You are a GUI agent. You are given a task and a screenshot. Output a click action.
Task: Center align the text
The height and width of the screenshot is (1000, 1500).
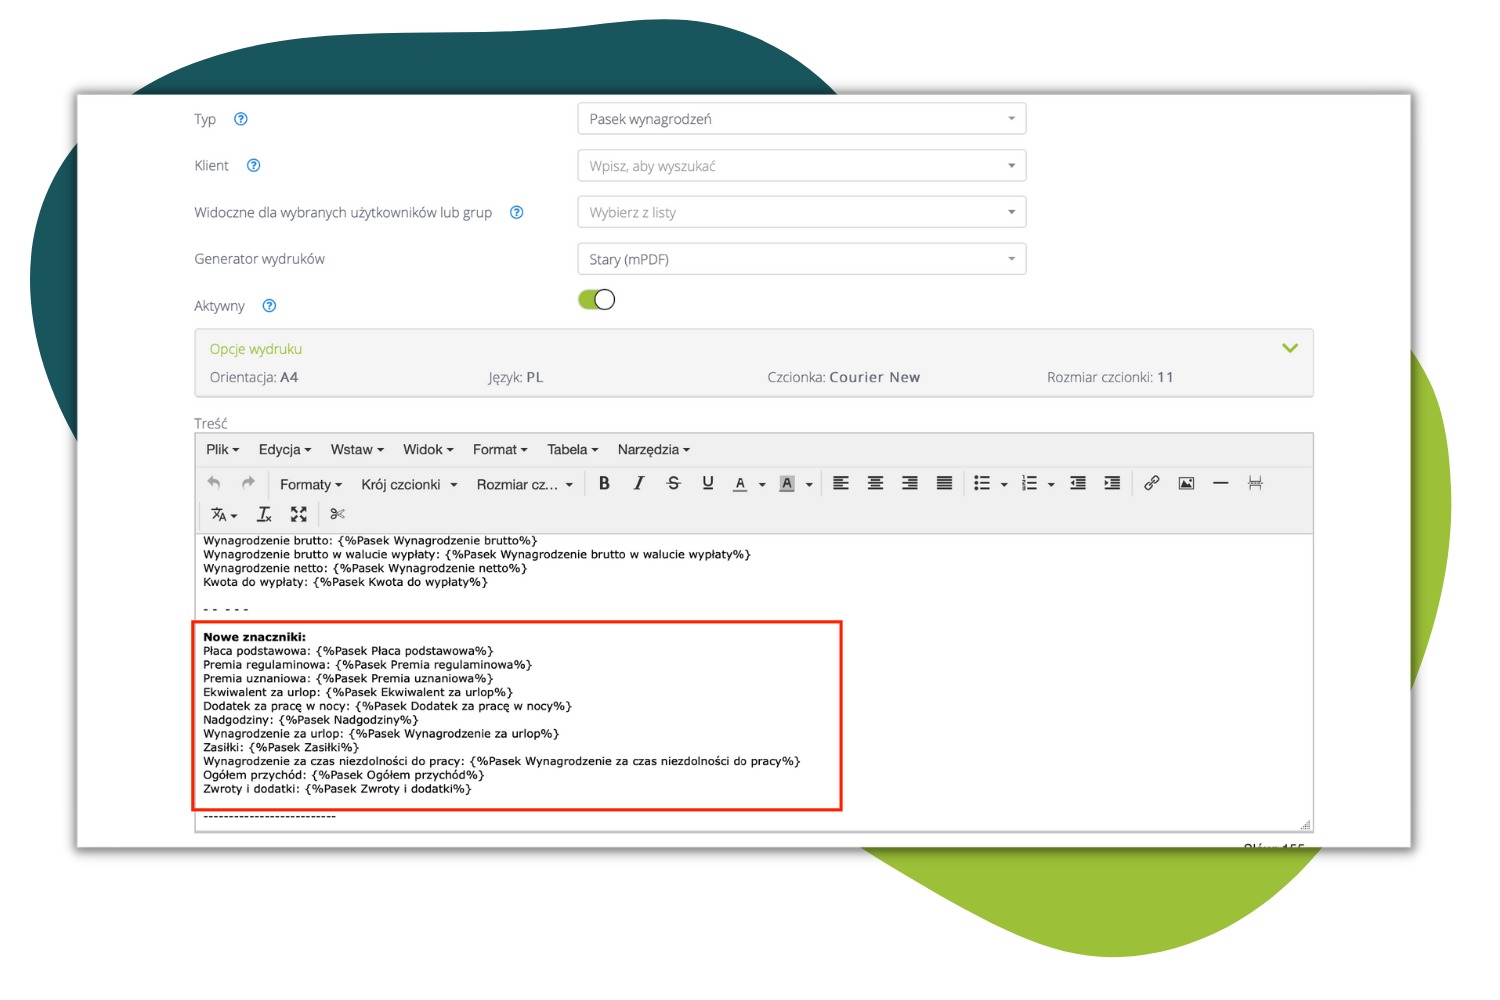click(875, 484)
